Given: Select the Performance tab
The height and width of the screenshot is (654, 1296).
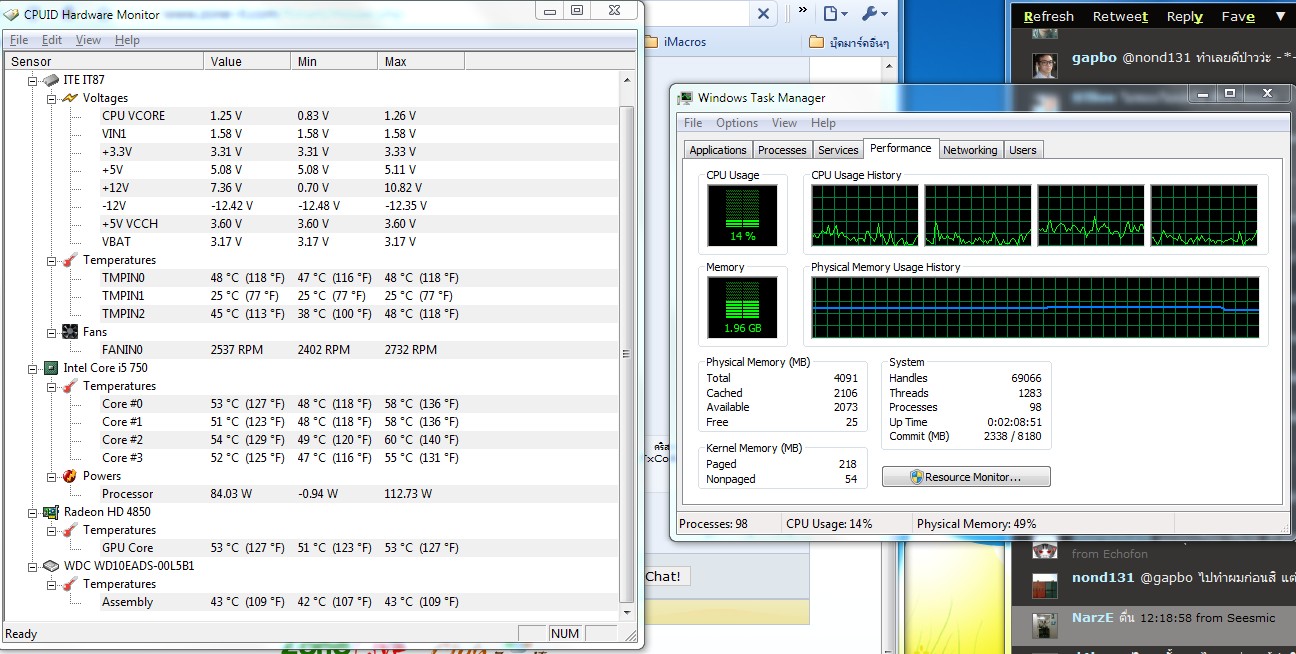Looking at the screenshot, I should (901, 148).
